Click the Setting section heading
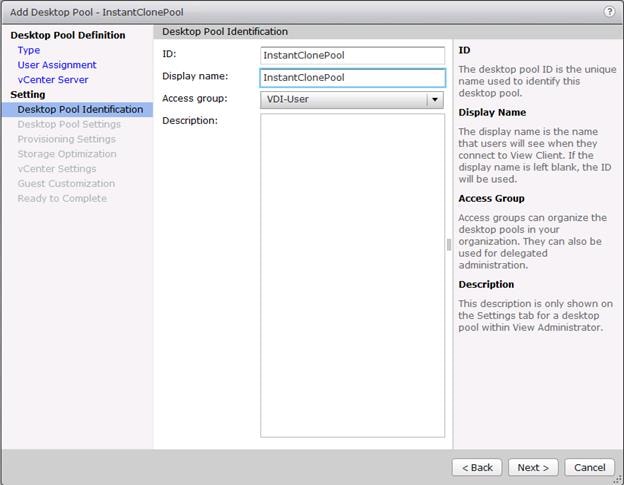Screen dimensions: 624x485 27,95
